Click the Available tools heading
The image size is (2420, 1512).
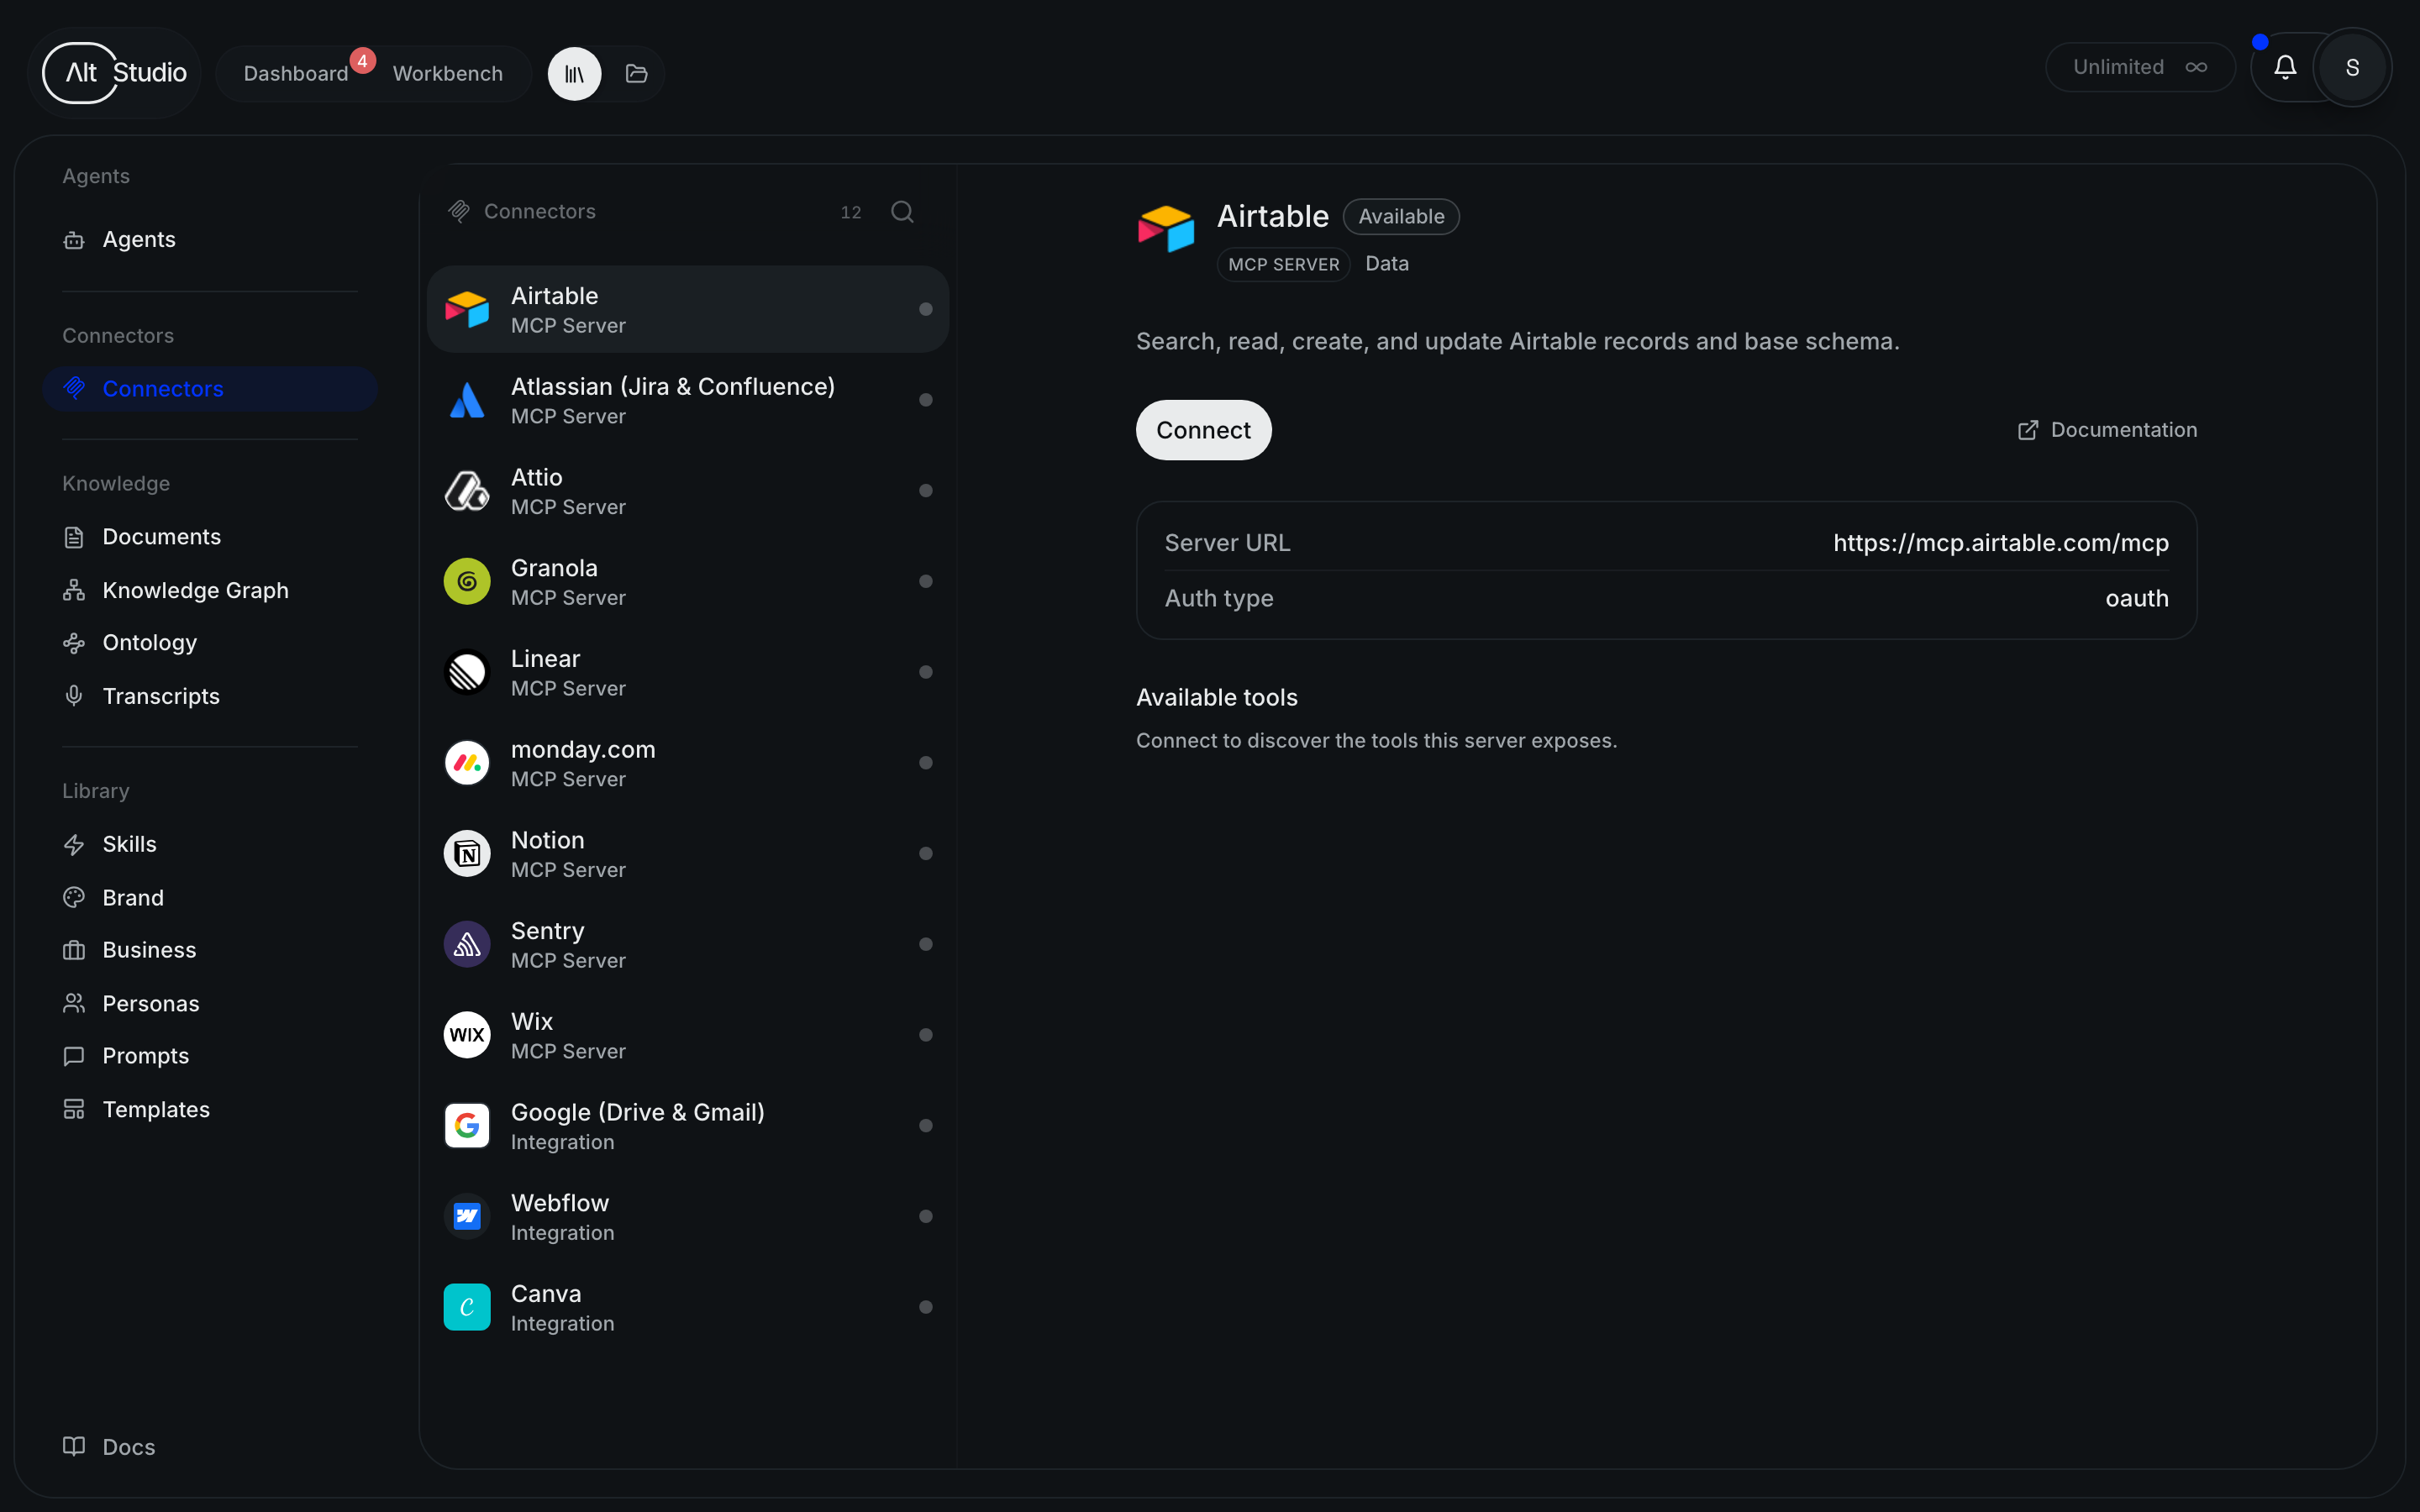[1217, 698]
